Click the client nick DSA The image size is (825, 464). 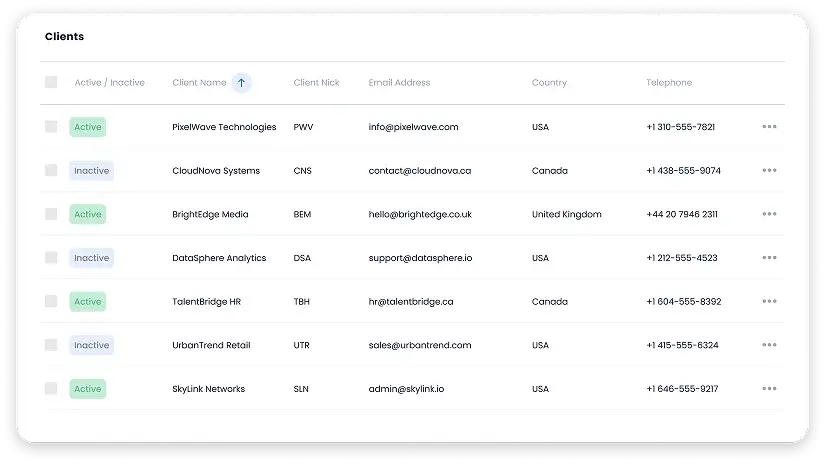(x=302, y=258)
